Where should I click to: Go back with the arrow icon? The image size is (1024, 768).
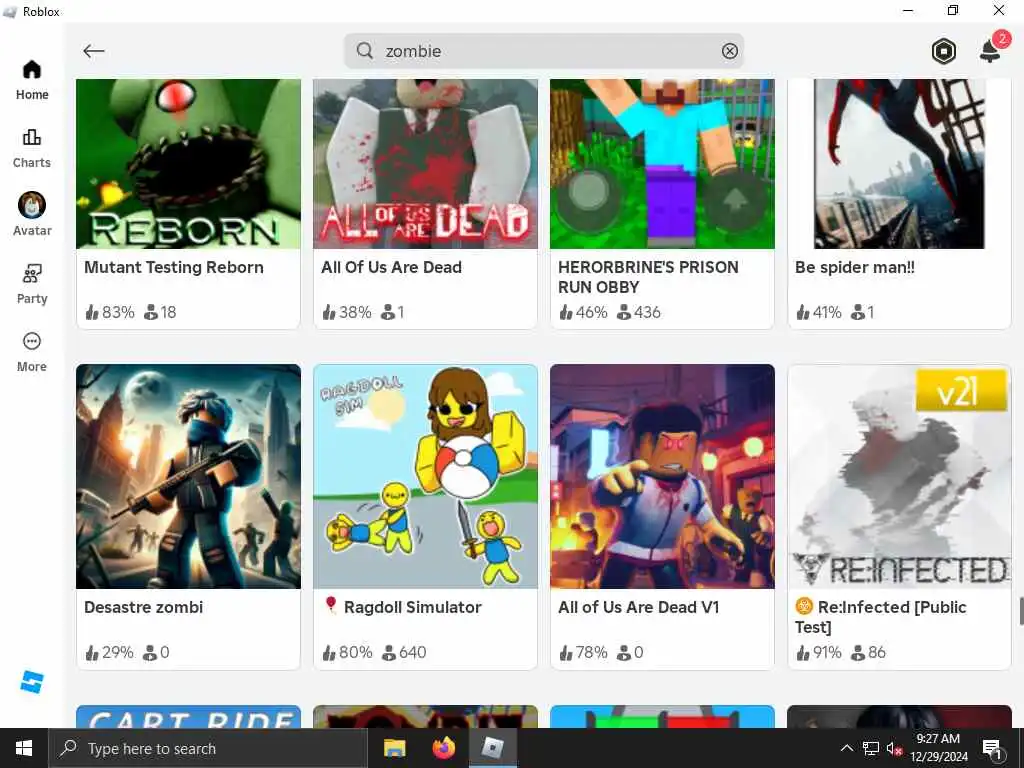pyautogui.click(x=94, y=51)
